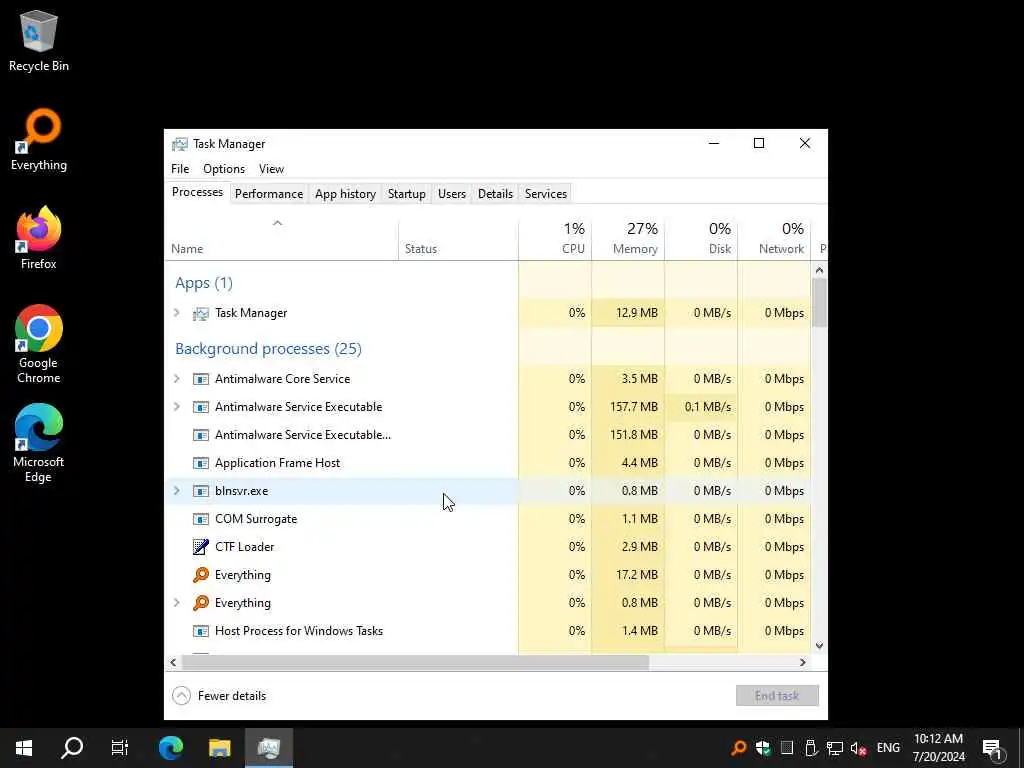Switch to the Users tab
The height and width of the screenshot is (768, 1024).
coord(452,194)
